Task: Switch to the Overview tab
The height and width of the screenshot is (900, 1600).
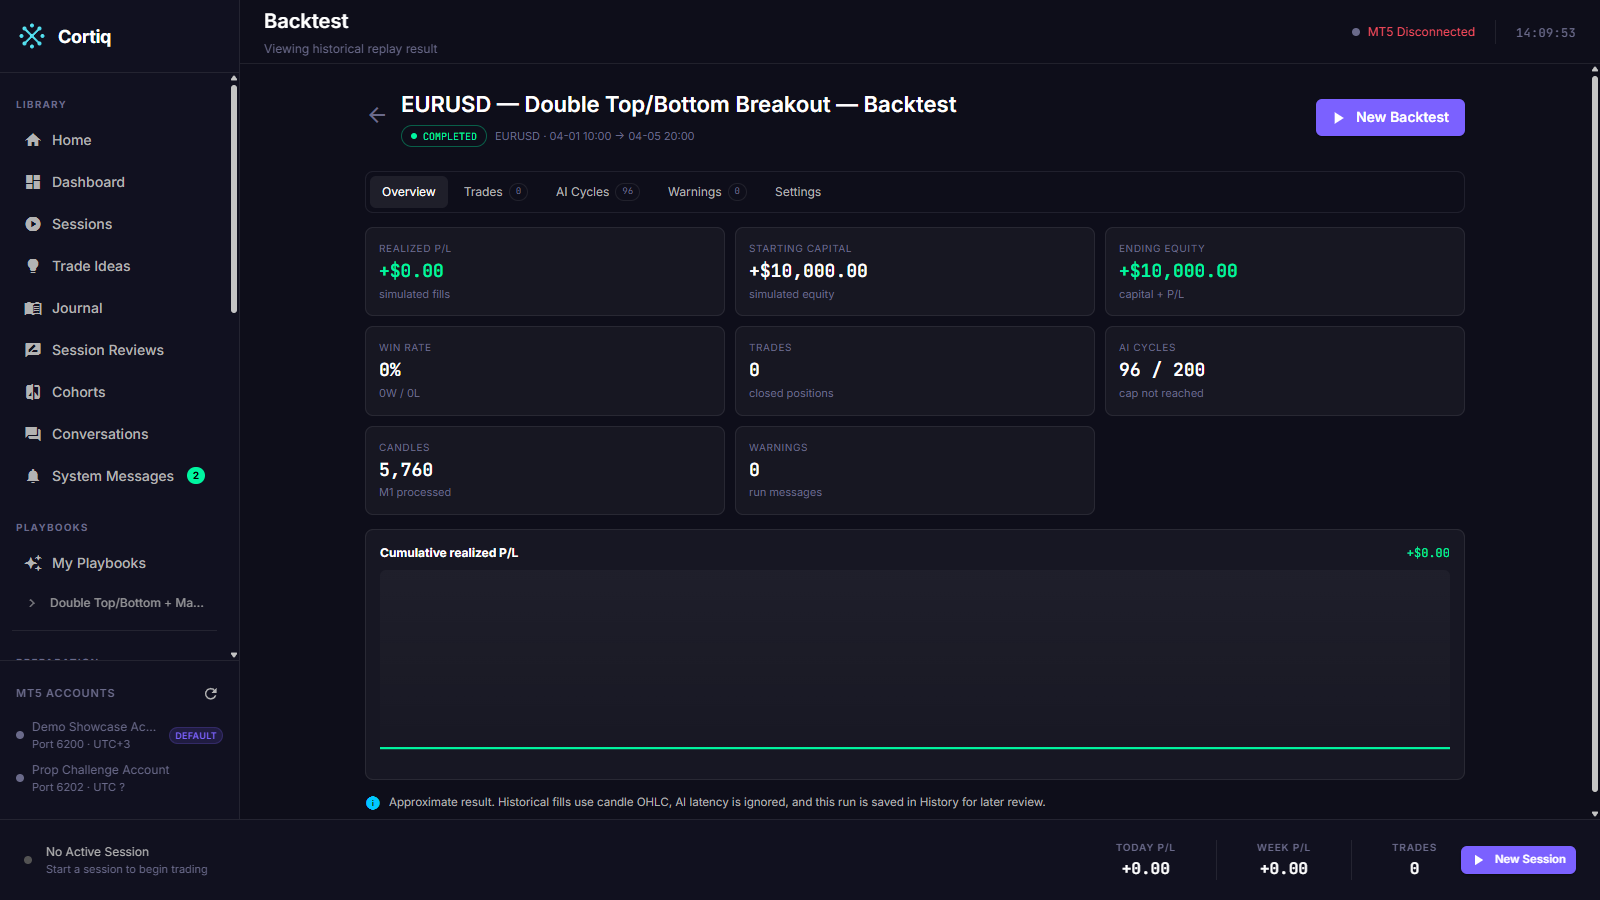Action: click(409, 192)
